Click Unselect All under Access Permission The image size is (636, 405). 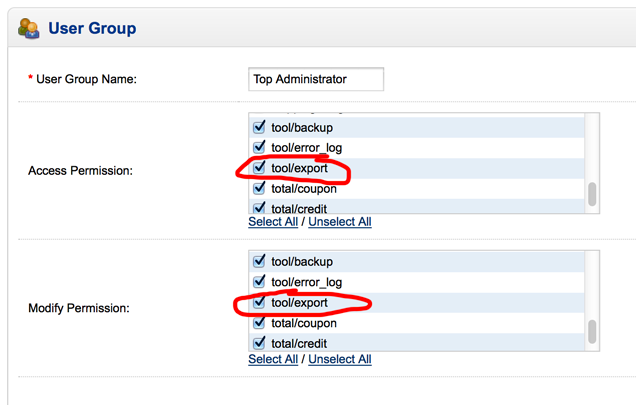340,222
